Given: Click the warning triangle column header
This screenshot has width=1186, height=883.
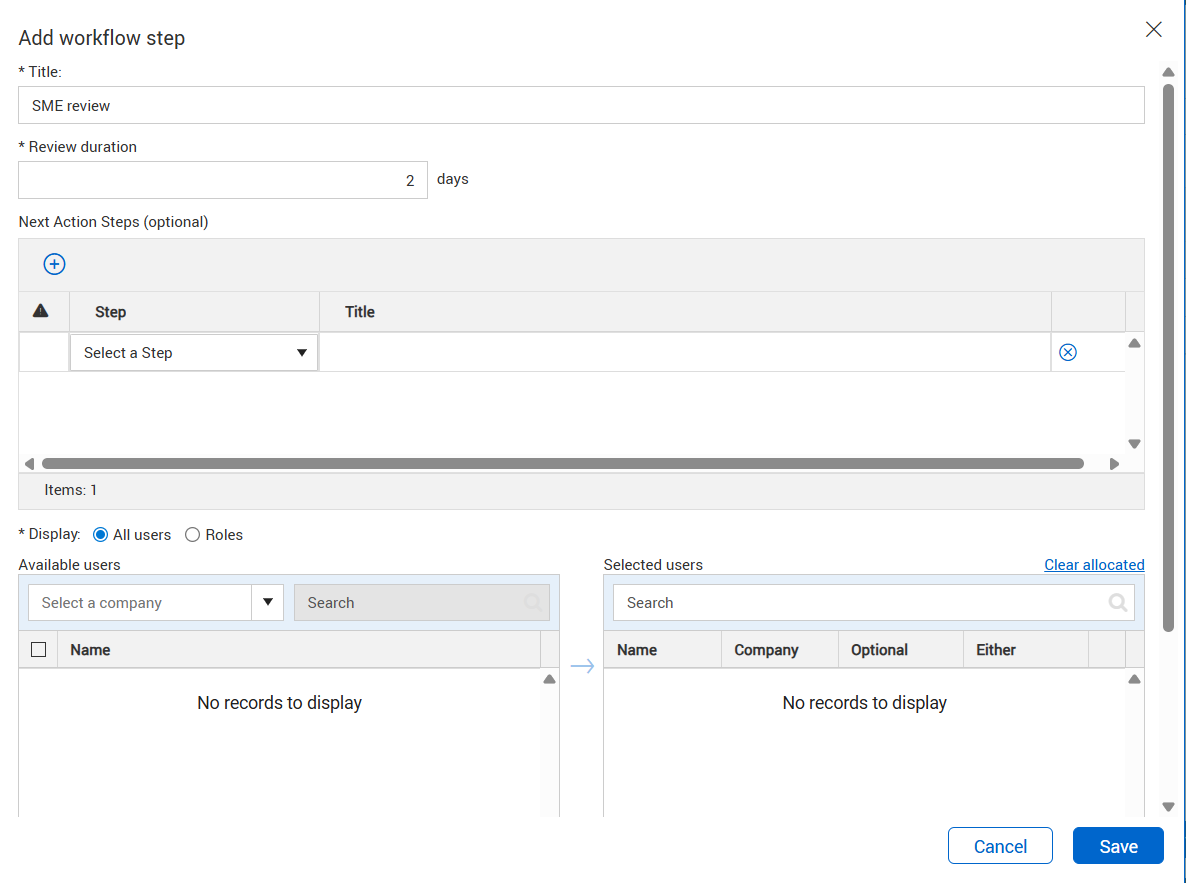Looking at the screenshot, I should [x=41, y=311].
